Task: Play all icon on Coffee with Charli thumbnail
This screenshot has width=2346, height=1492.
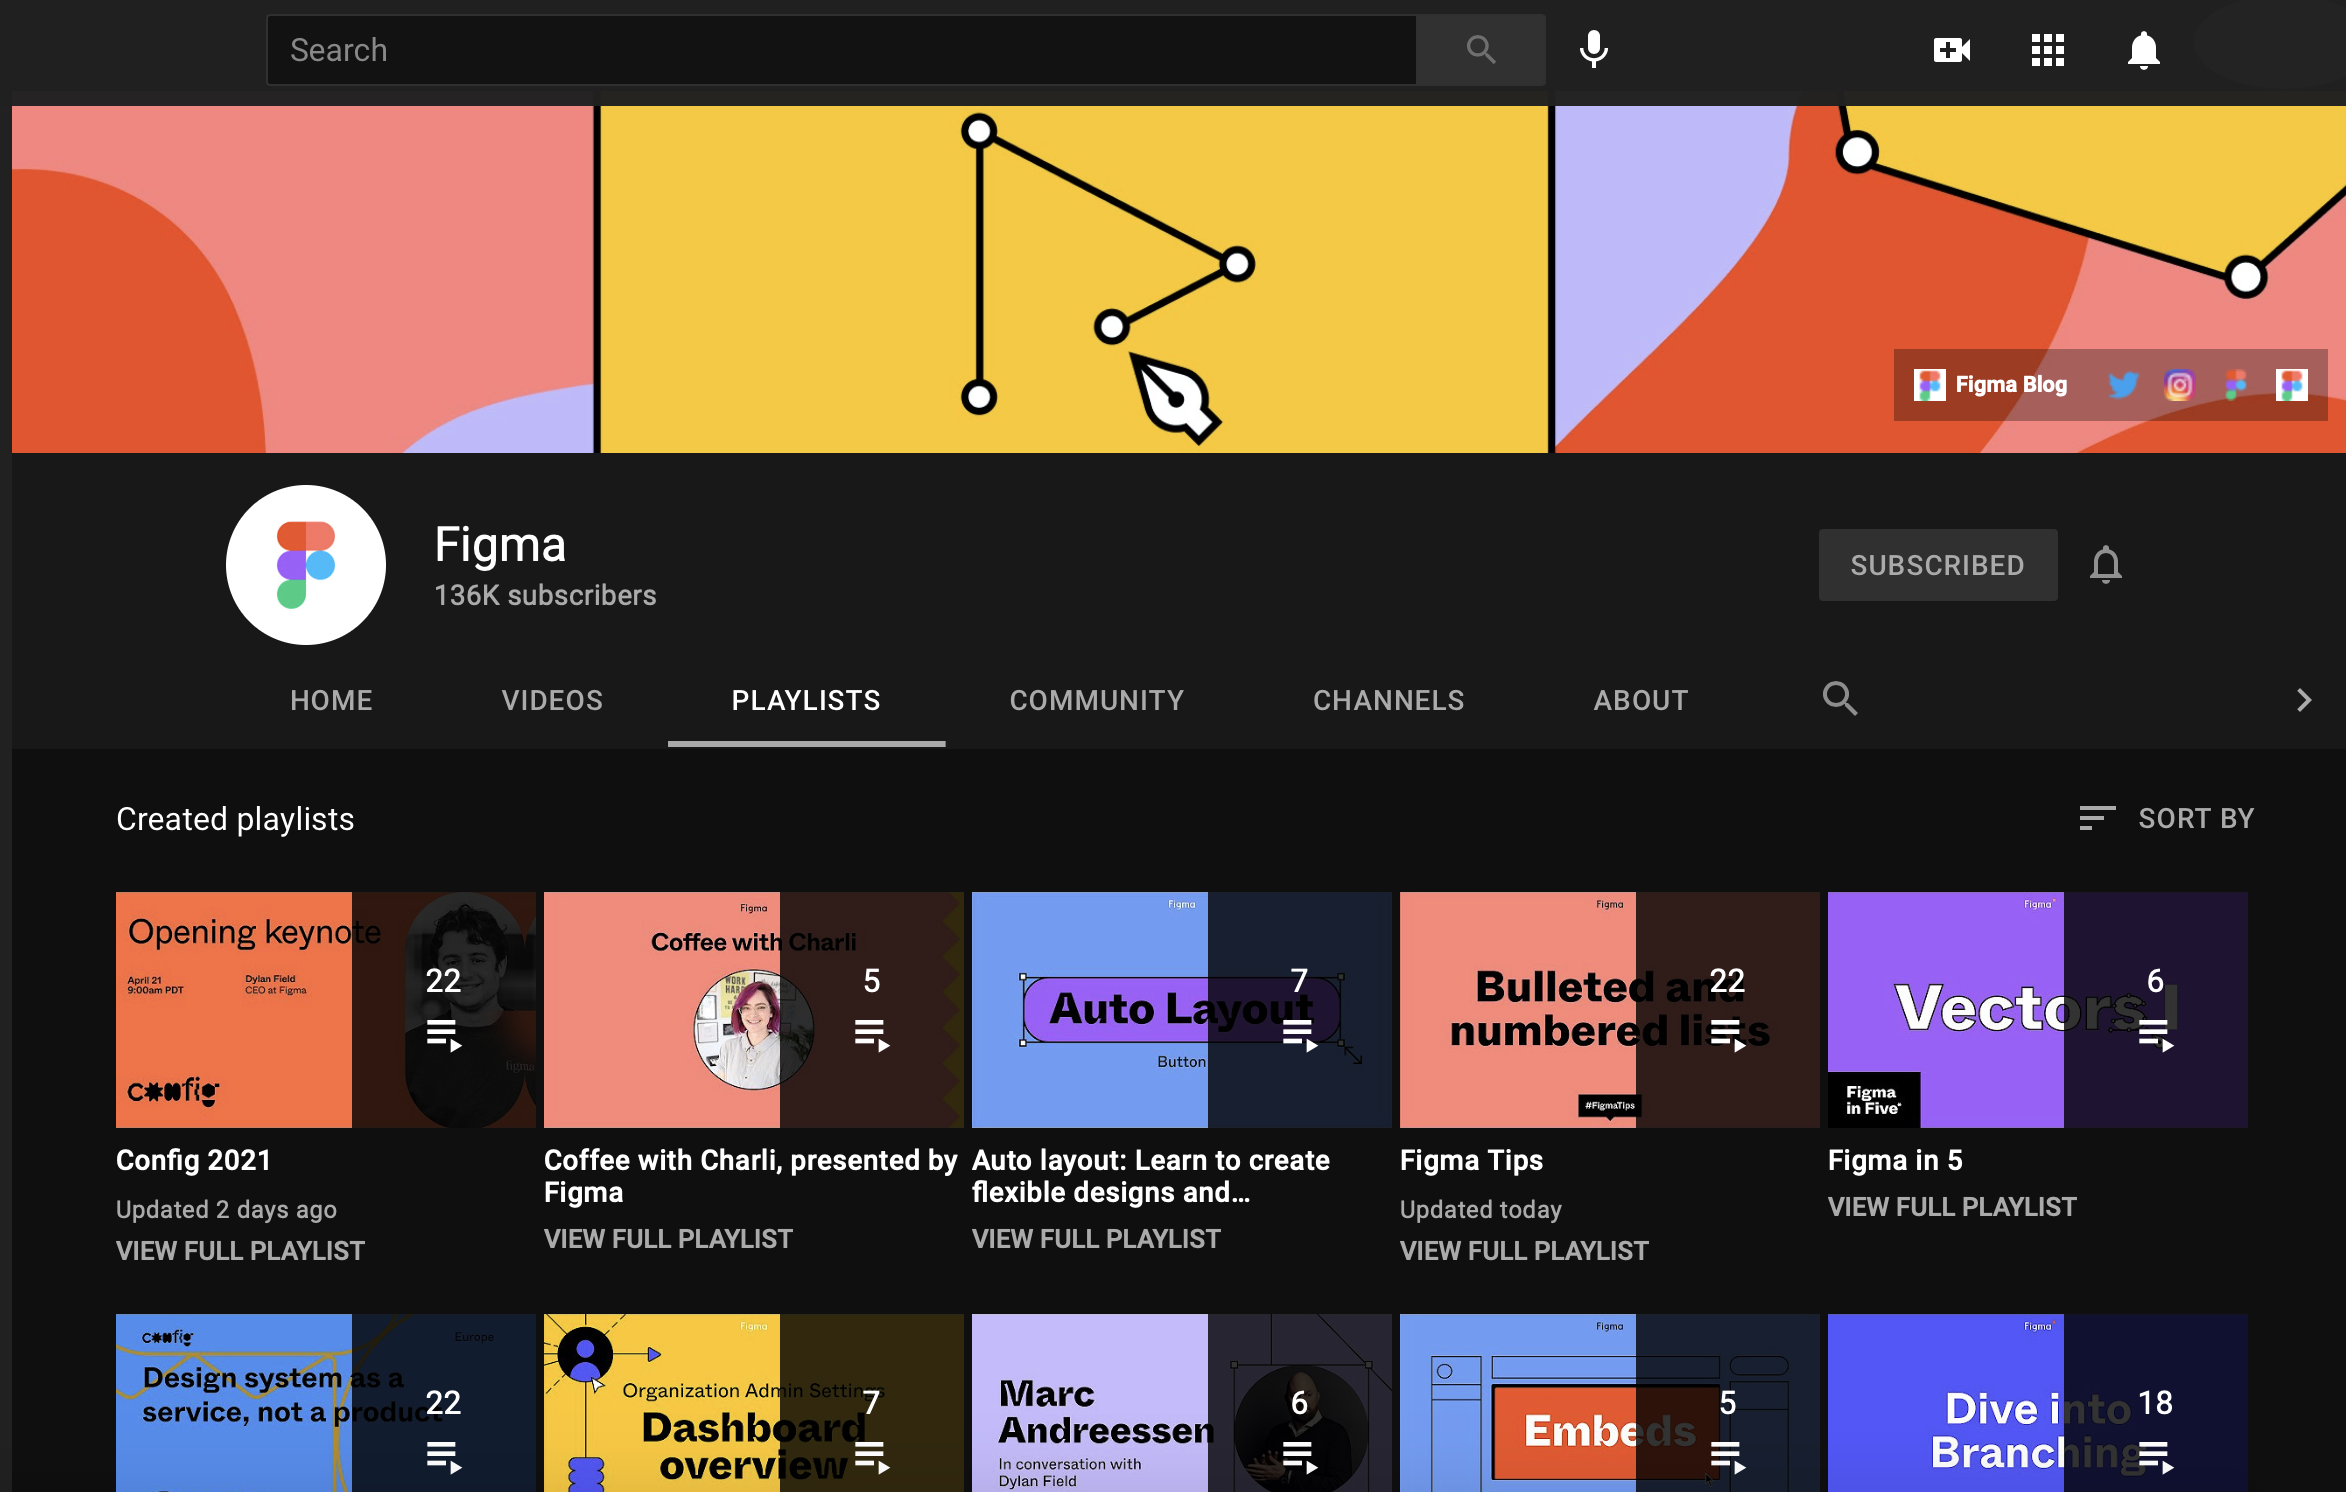Action: 871,1035
